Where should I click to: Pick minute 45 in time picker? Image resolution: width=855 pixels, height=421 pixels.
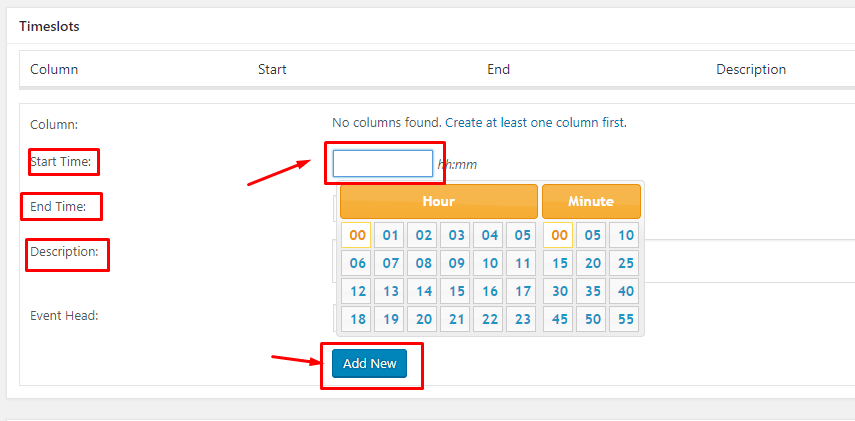(559, 320)
